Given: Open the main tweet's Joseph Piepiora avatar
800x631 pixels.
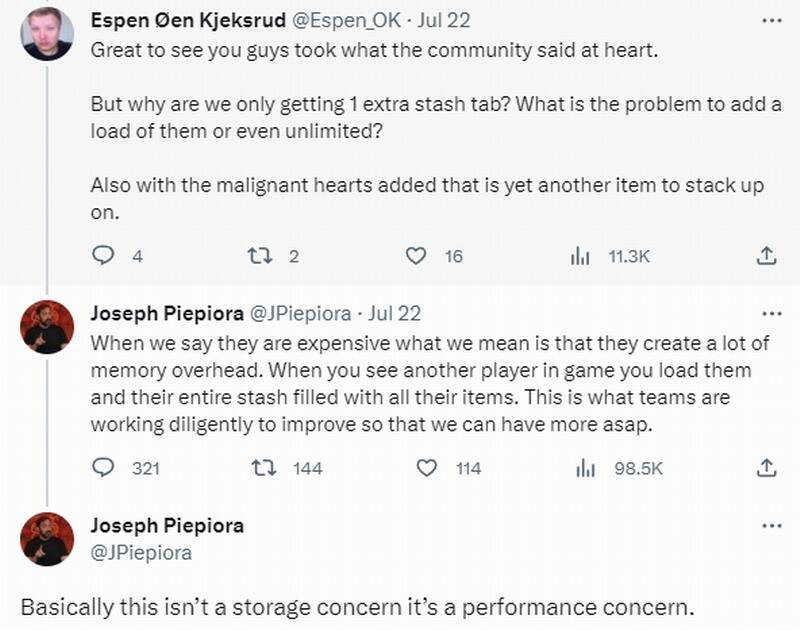Looking at the screenshot, I should click(x=47, y=539).
